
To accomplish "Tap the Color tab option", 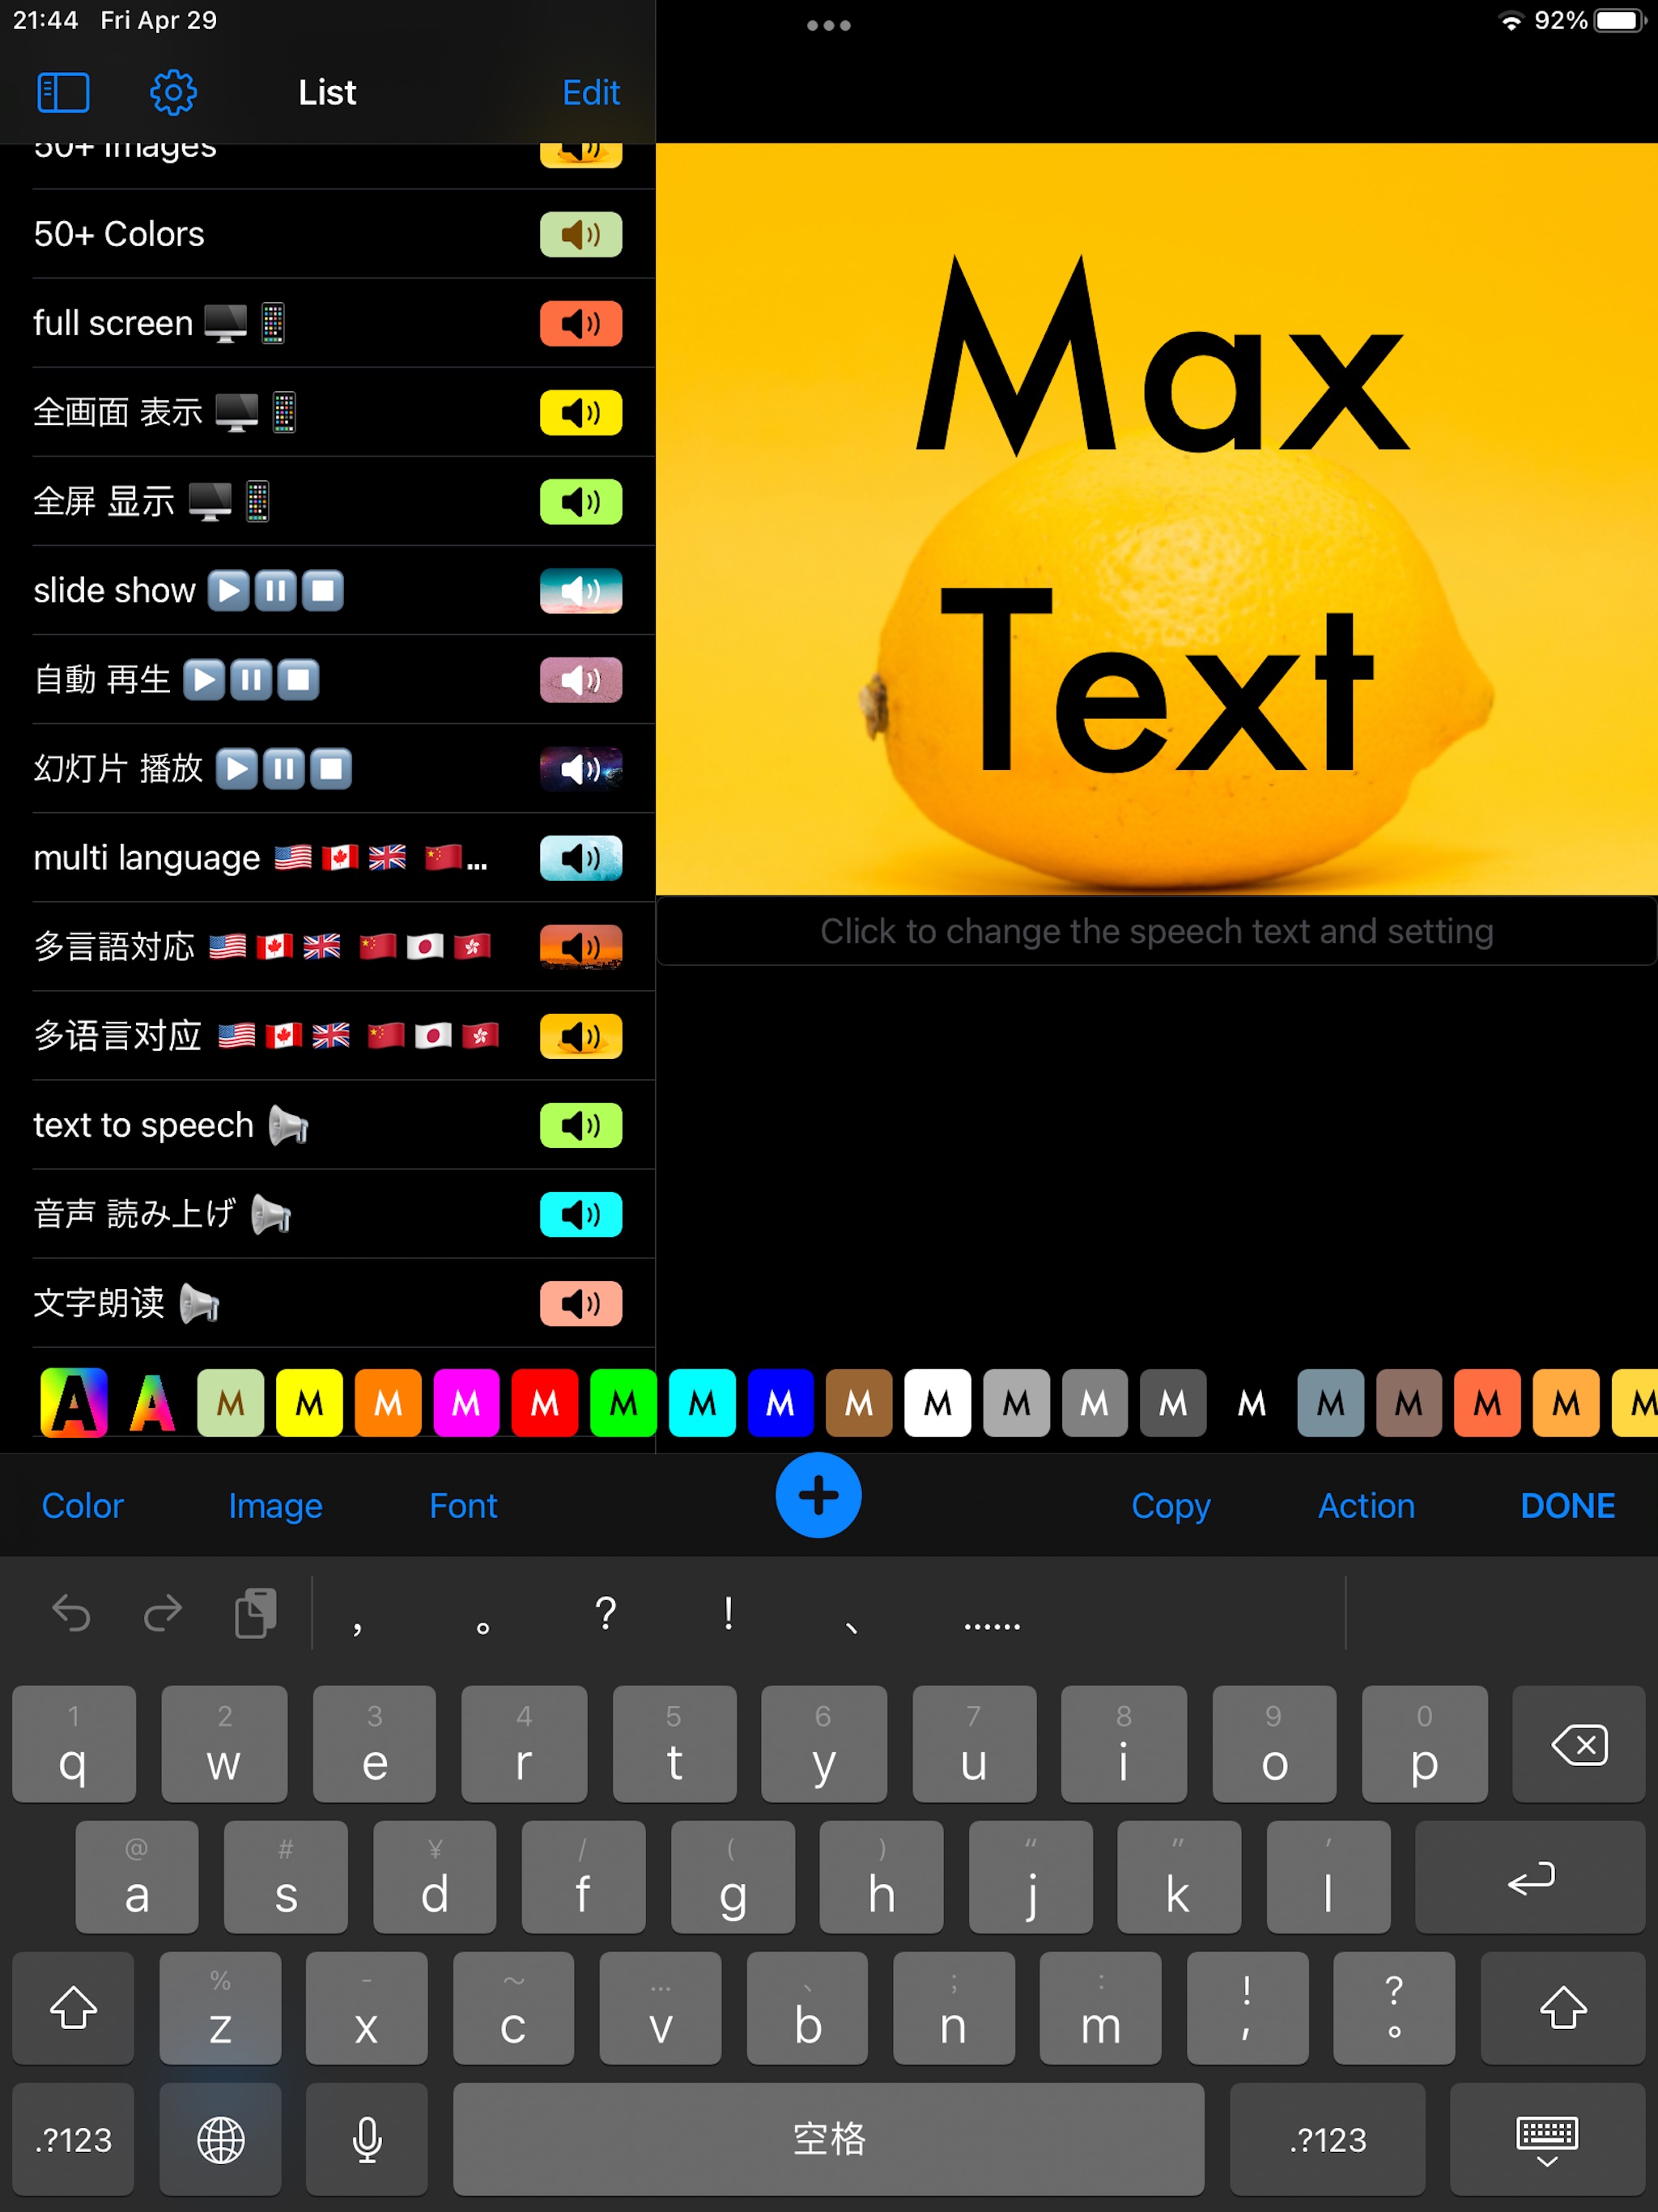I will point(82,1501).
